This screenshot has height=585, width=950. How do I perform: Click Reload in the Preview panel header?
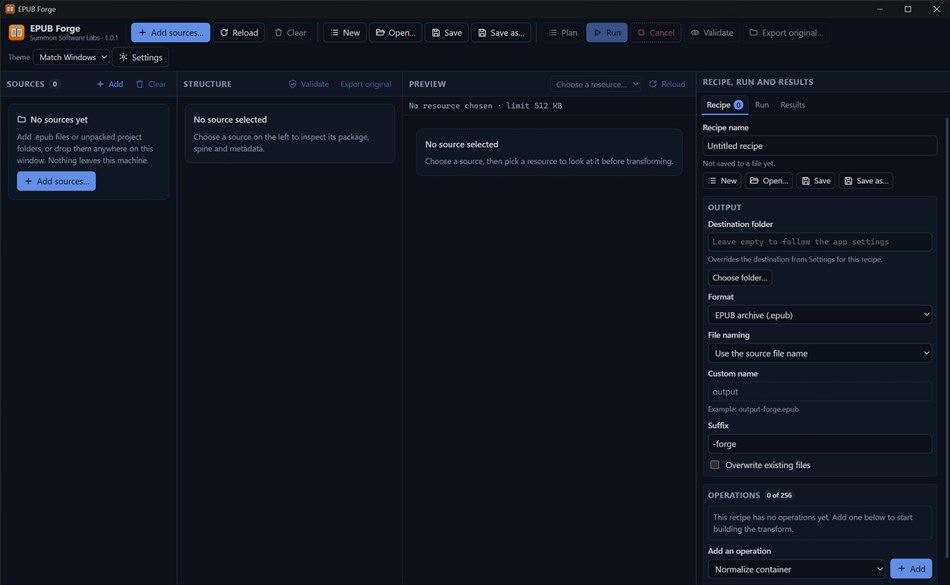[667, 84]
